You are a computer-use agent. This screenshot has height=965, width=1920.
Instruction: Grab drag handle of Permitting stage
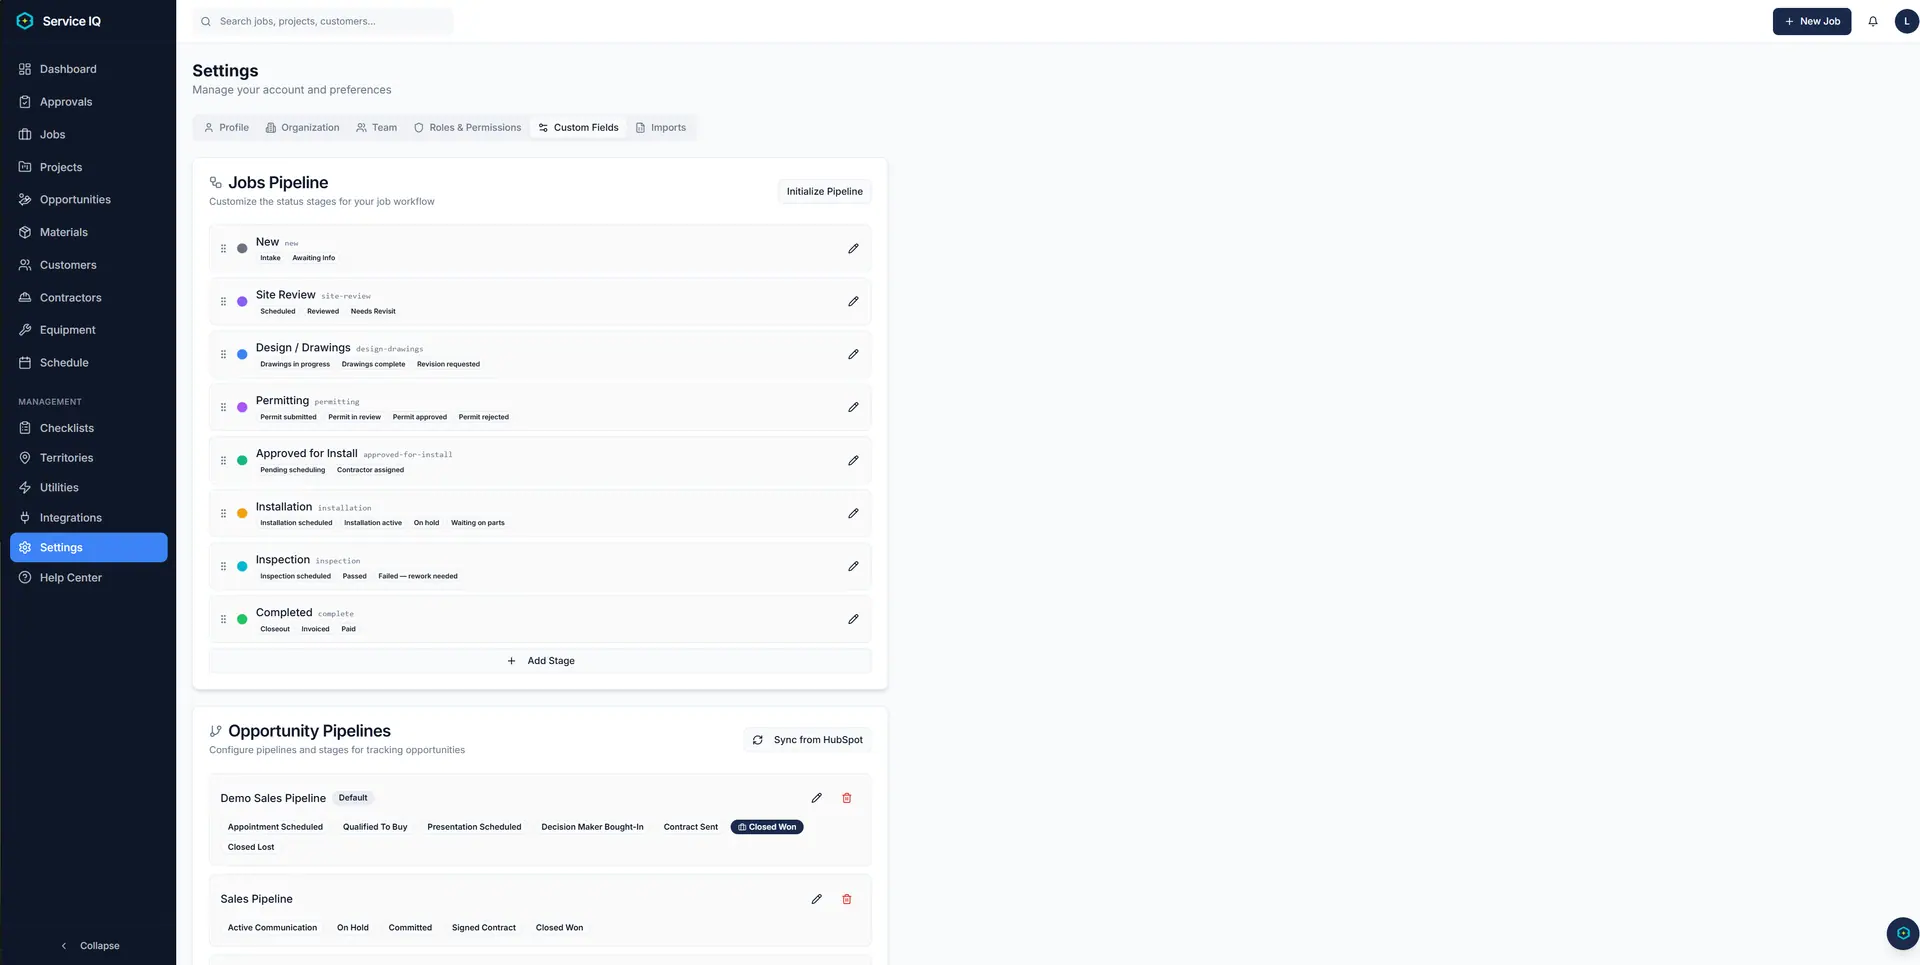(223, 407)
